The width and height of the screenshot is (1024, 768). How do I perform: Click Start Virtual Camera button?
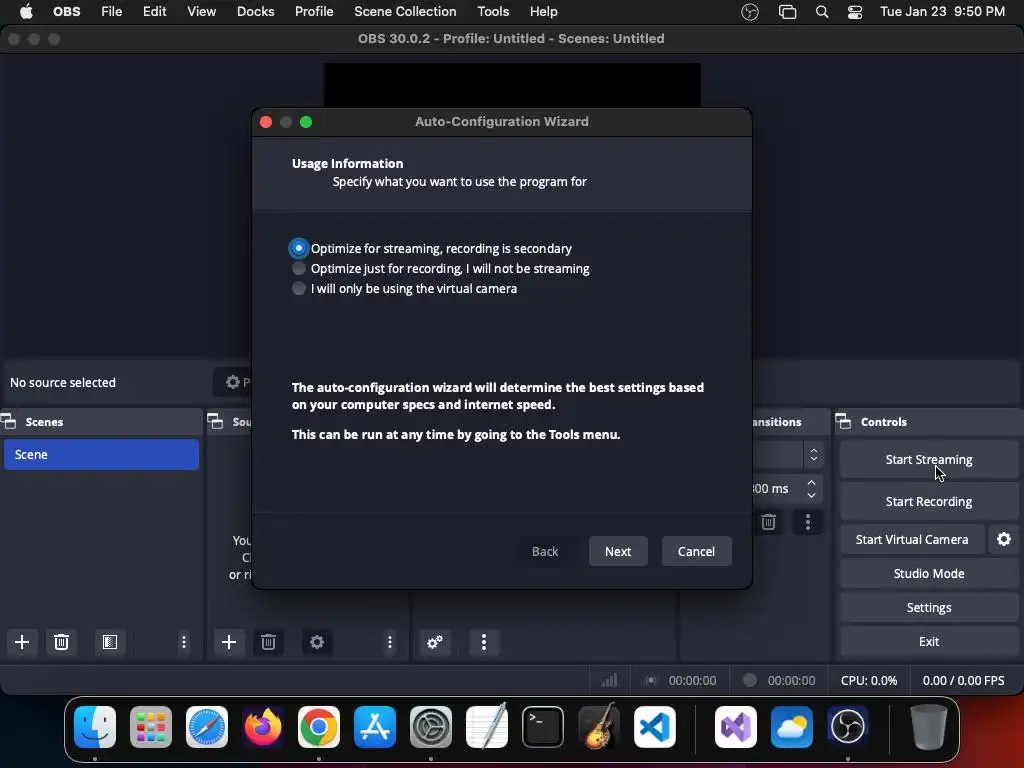point(912,539)
